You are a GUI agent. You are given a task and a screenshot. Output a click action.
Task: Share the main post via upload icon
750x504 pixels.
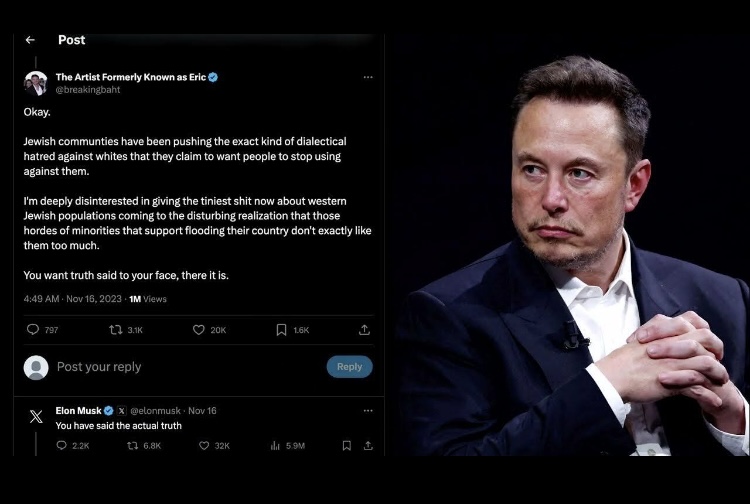tap(364, 330)
